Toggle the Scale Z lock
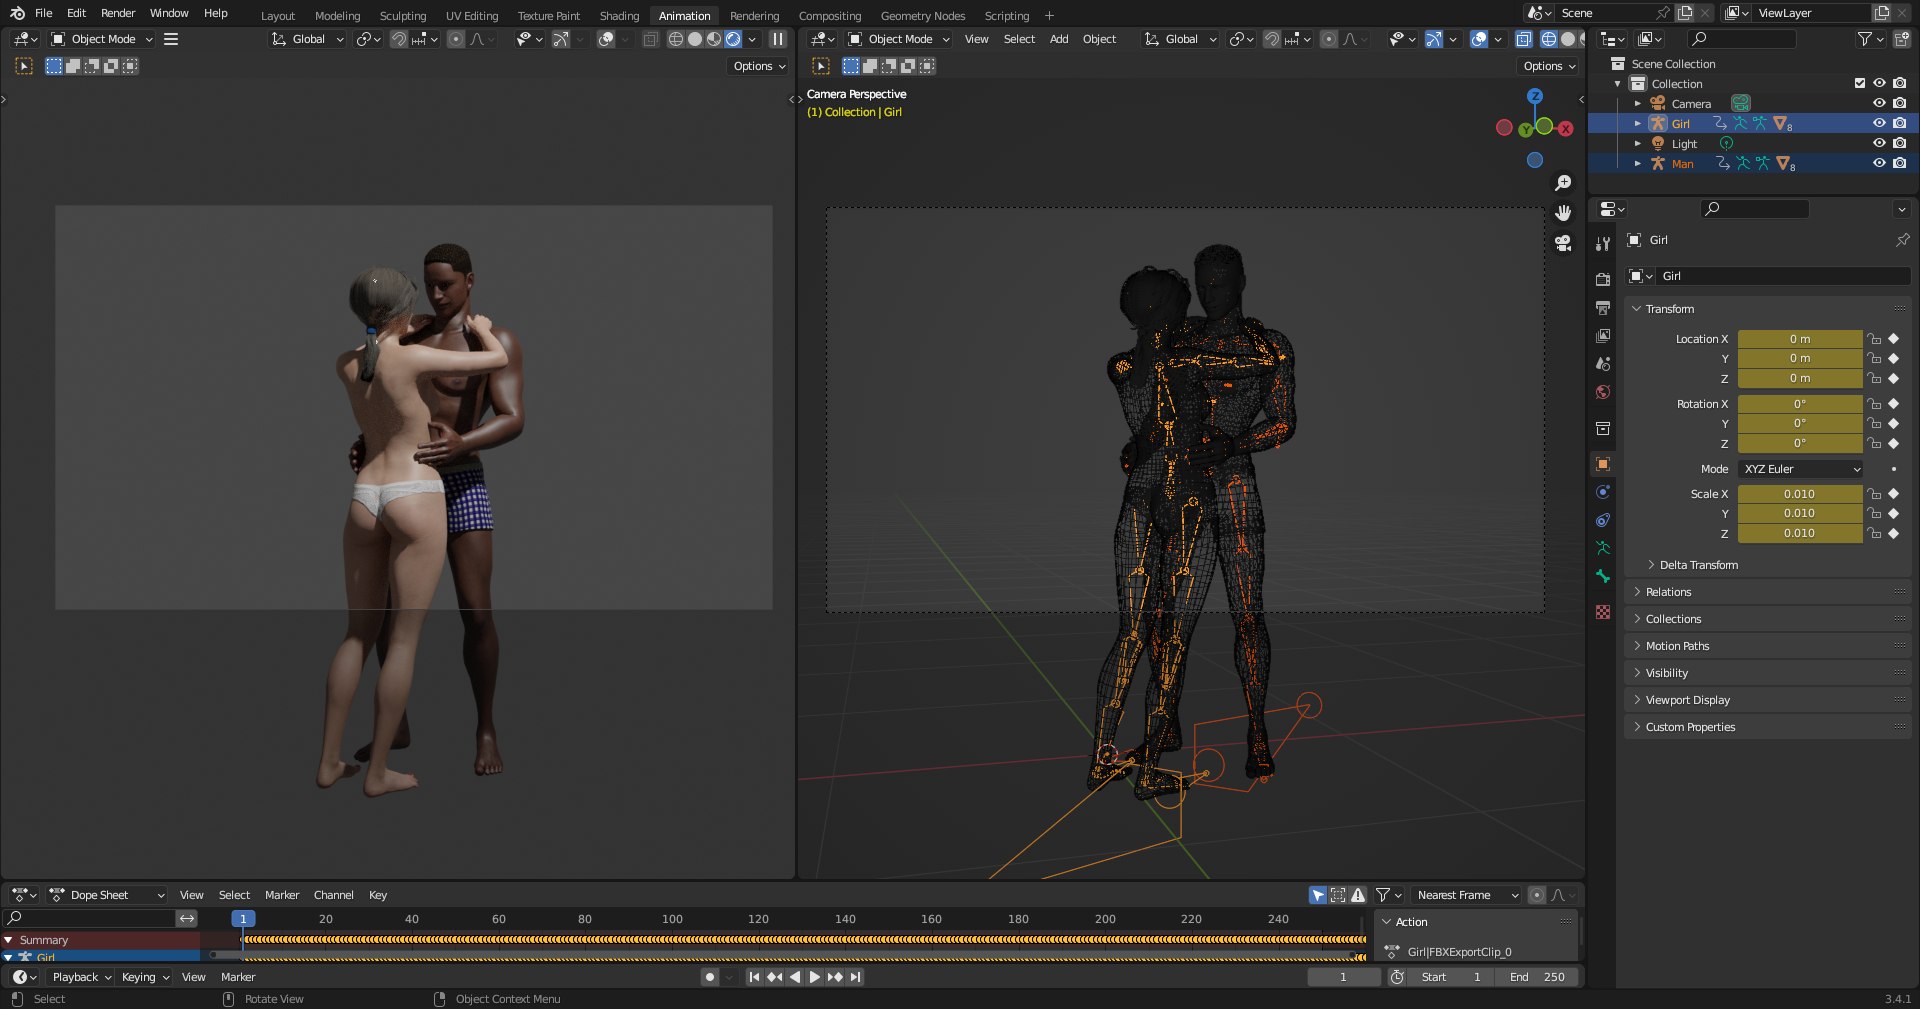The width and height of the screenshot is (1920, 1009). pyautogui.click(x=1875, y=533)
